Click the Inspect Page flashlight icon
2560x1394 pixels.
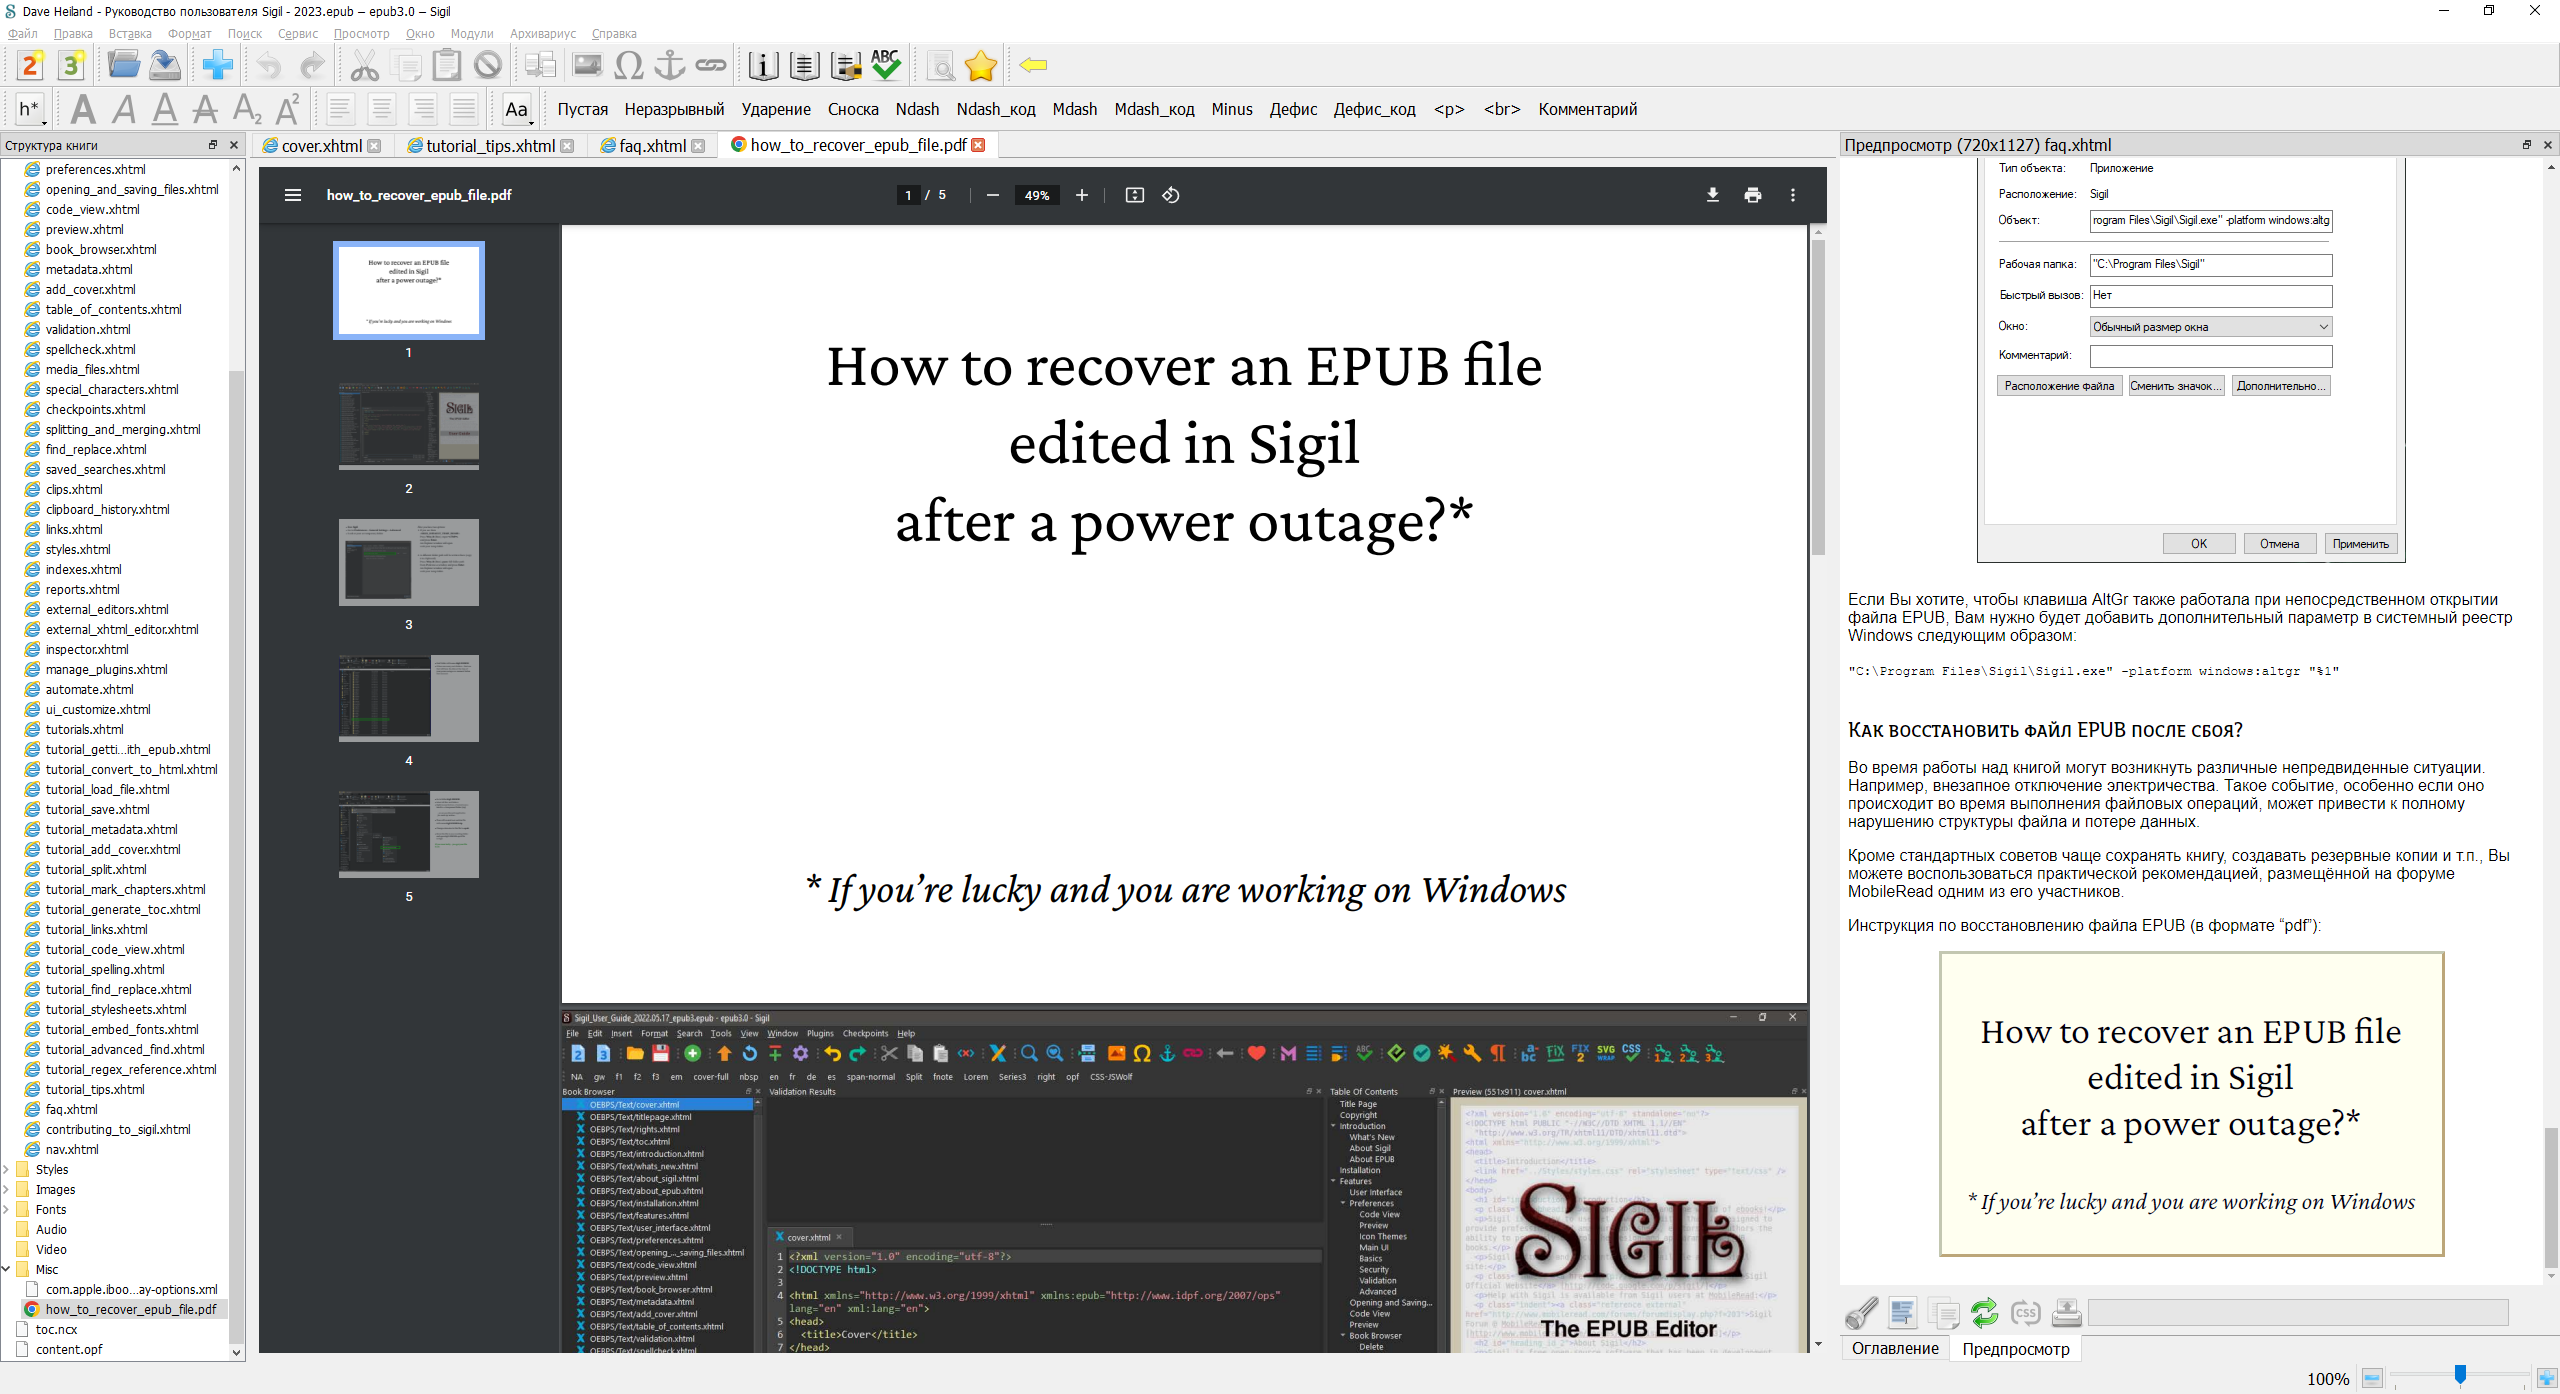(1861, 1312)
